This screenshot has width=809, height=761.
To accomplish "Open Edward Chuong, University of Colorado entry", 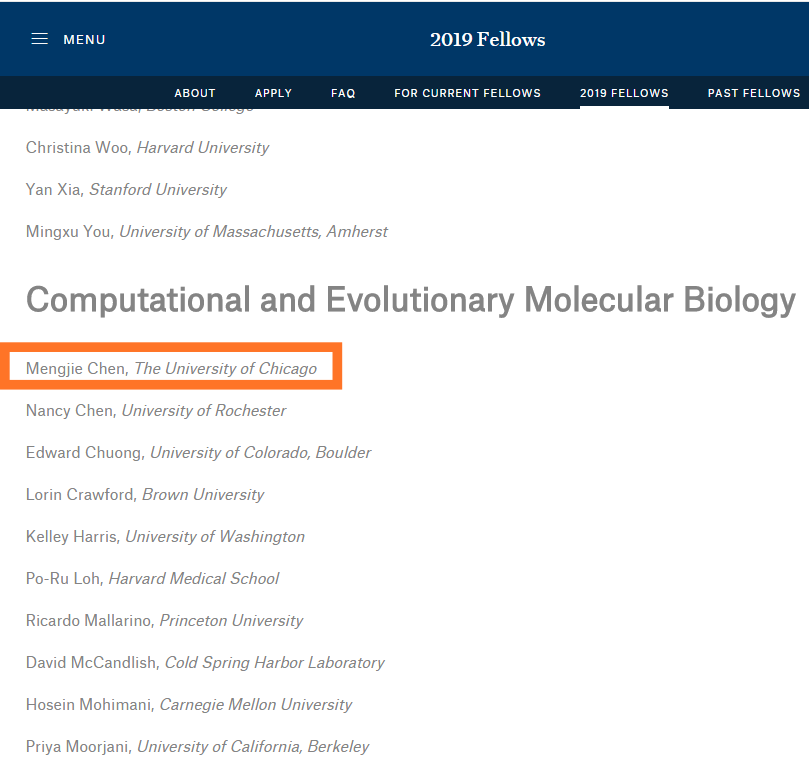I will [198, 453].
